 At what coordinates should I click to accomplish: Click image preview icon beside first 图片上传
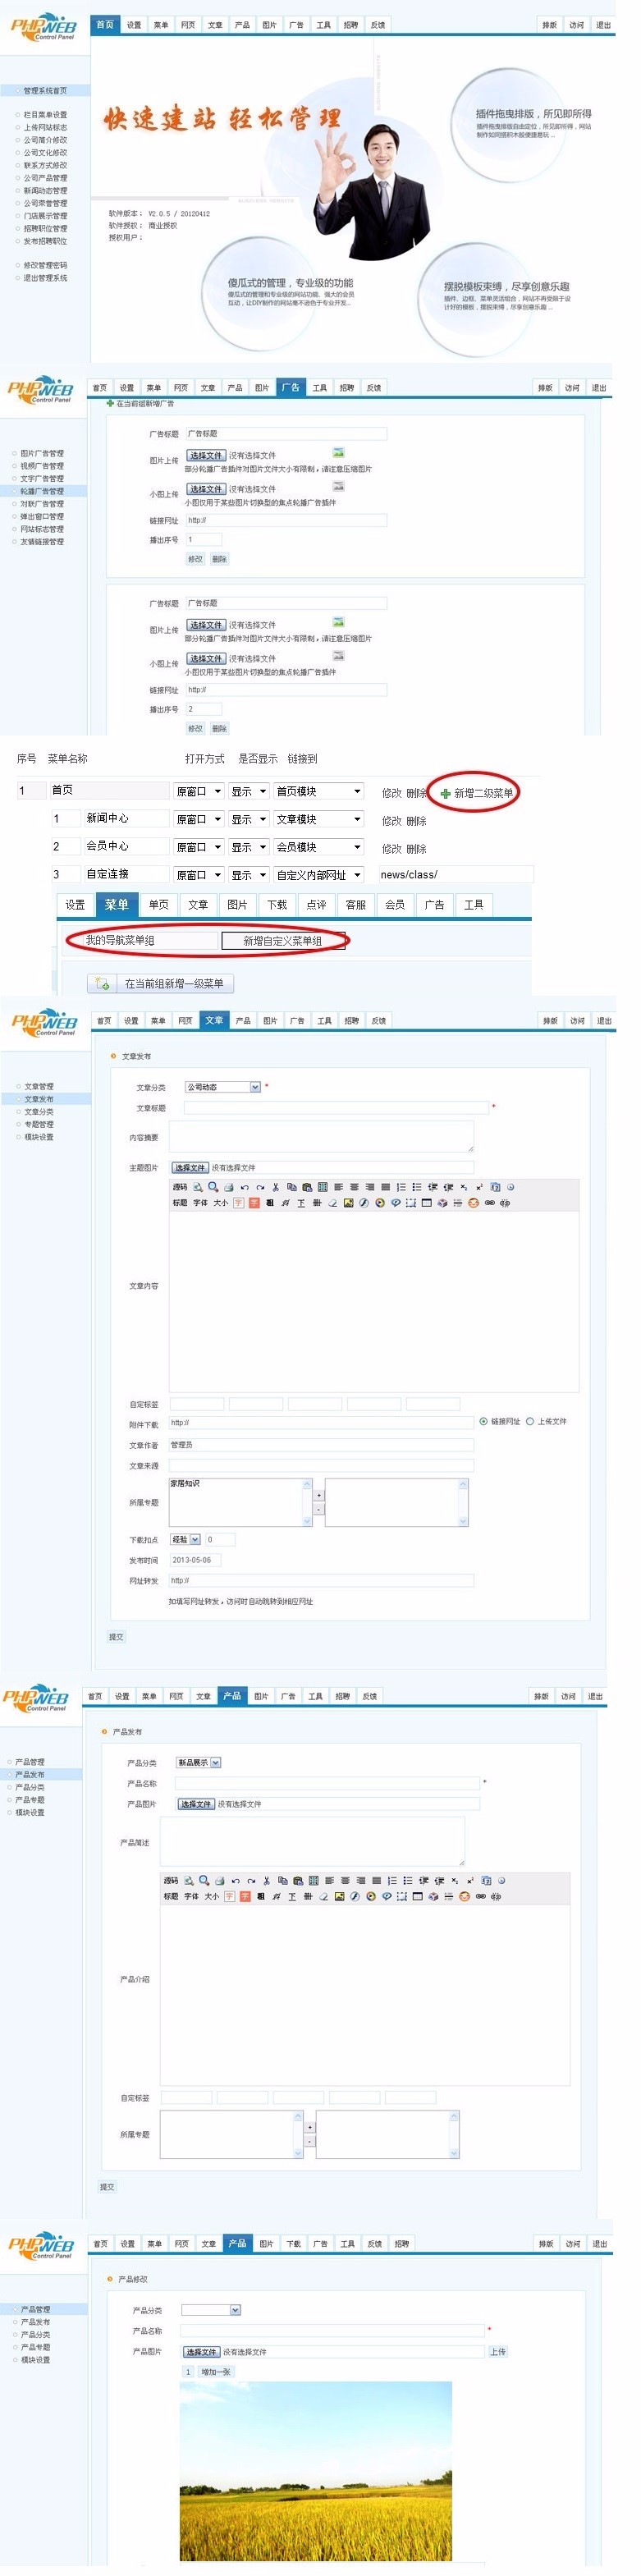pyautogui.click(x=338, y=453)
